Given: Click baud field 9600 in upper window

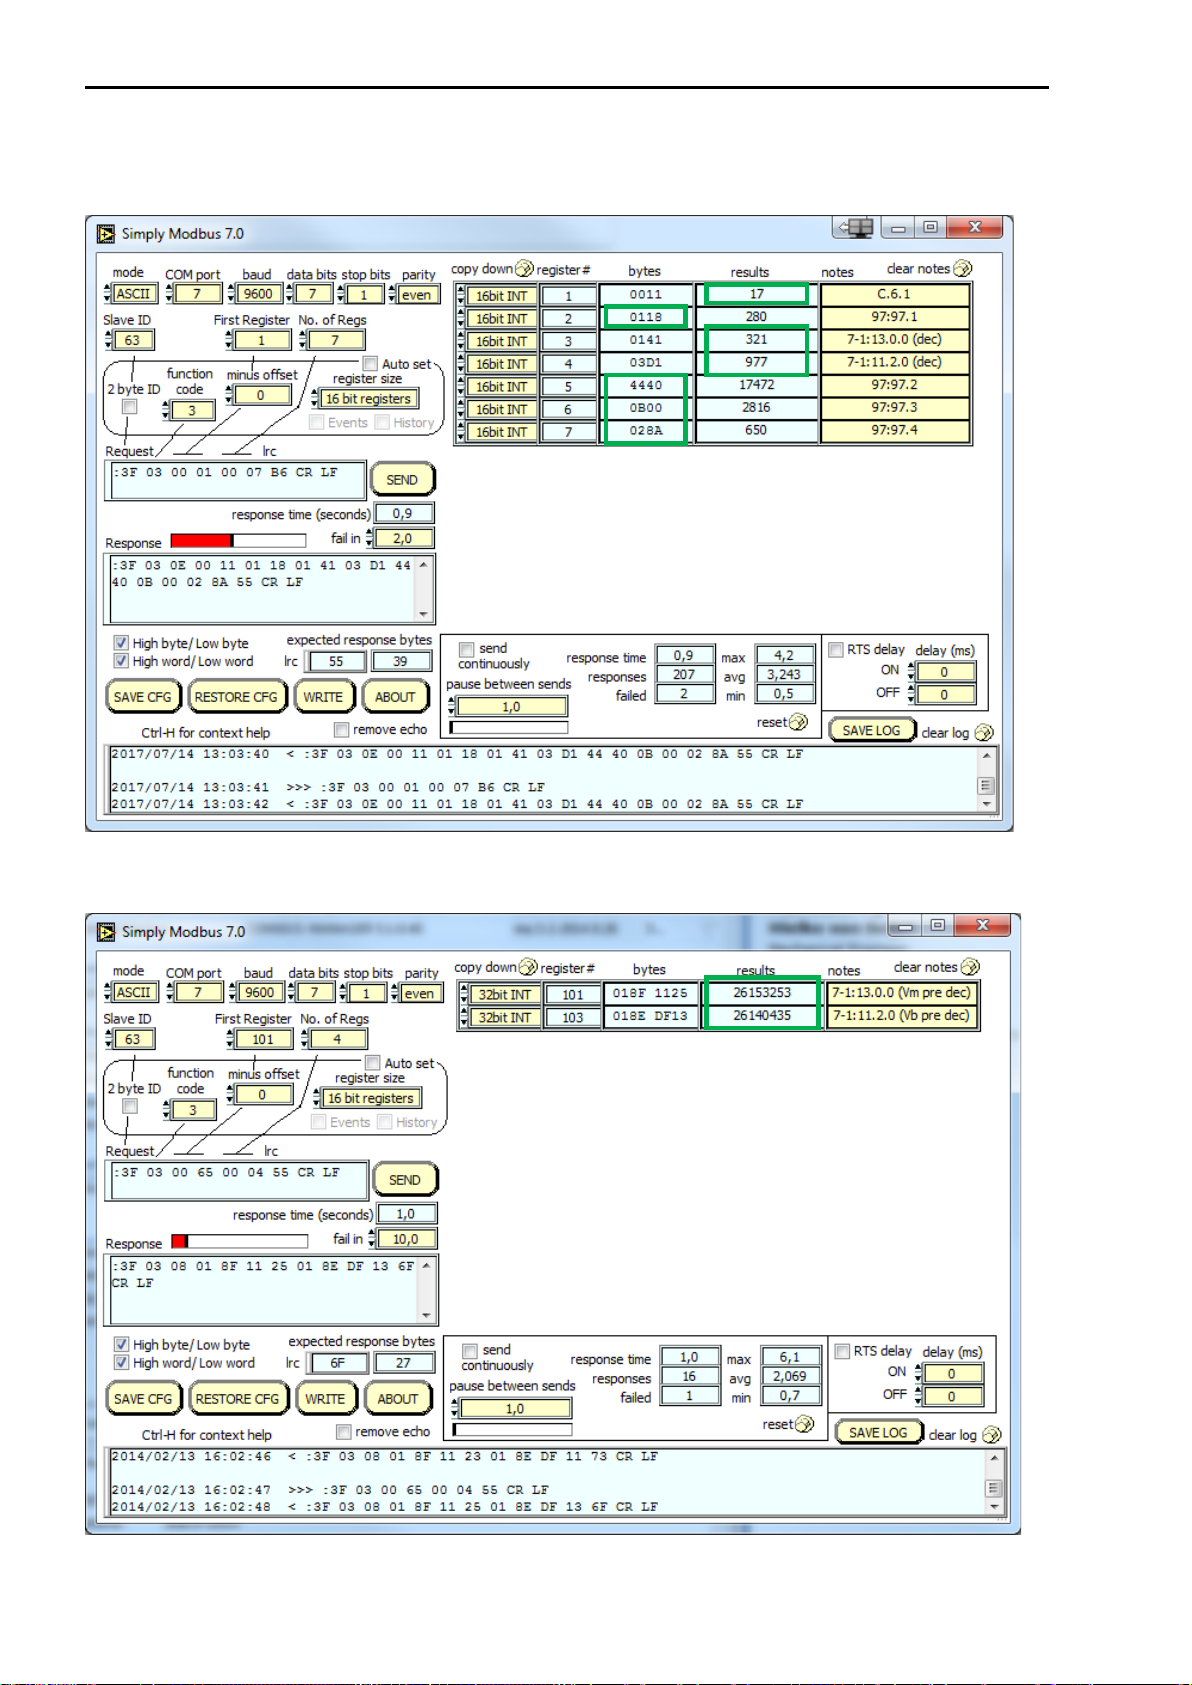Looking at the screenshot, I should pos(258,294).
